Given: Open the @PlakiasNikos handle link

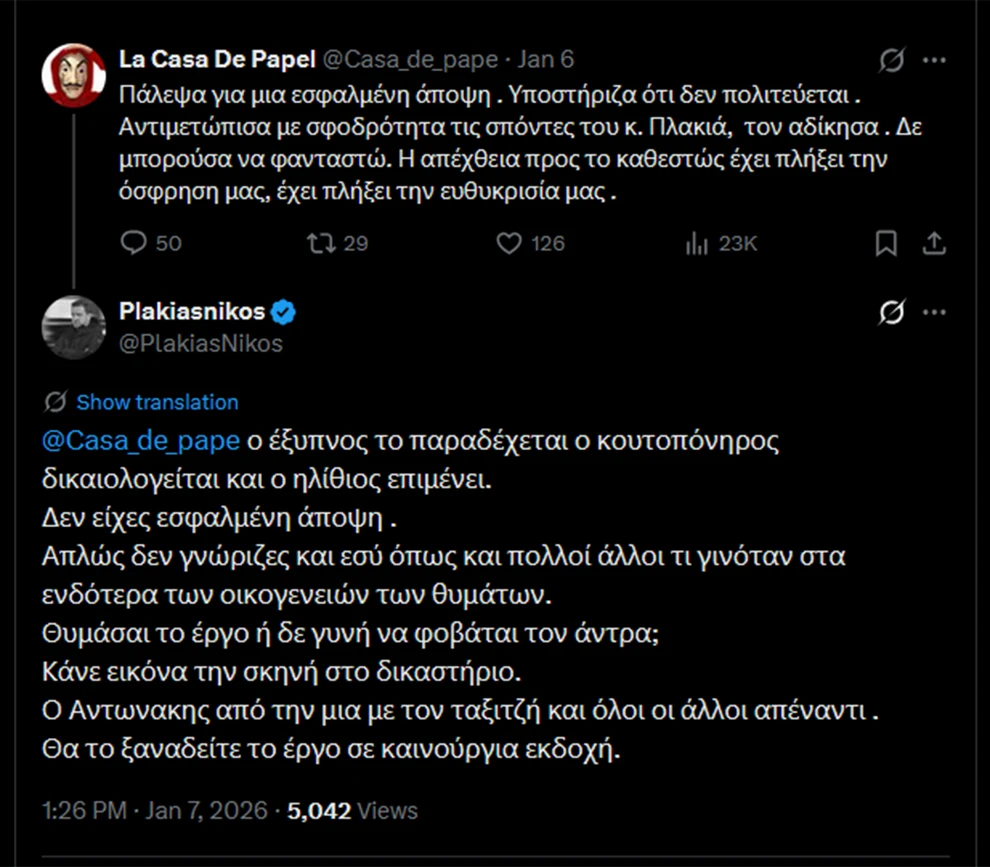Looking at the screenshot, I should click(x=201, y=343).
